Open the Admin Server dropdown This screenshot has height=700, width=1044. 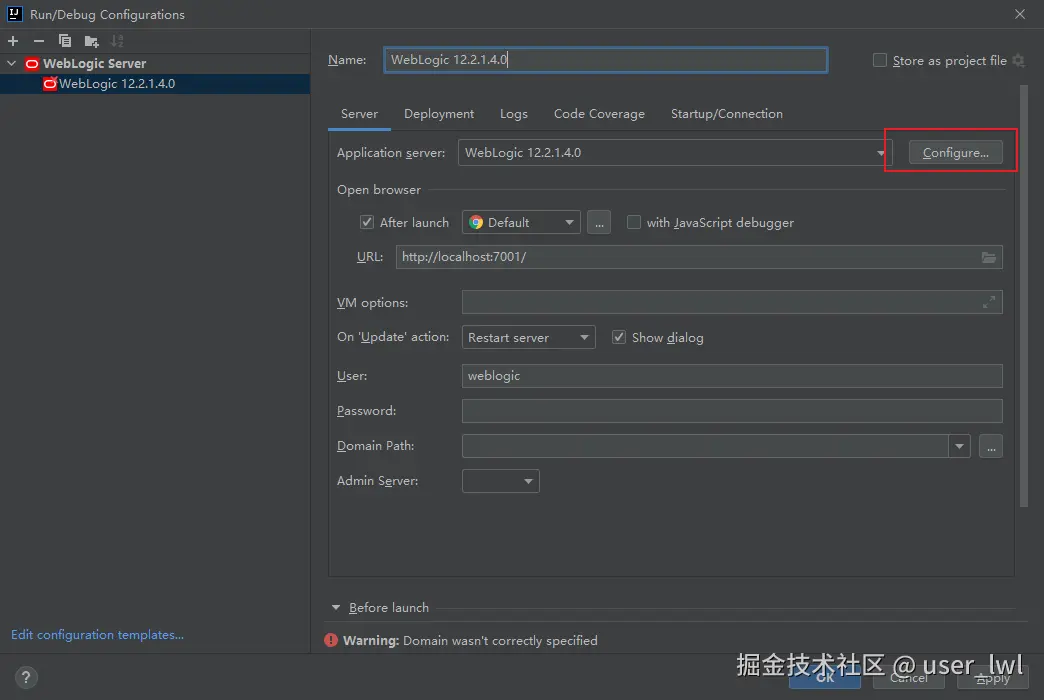pos(501,481)
